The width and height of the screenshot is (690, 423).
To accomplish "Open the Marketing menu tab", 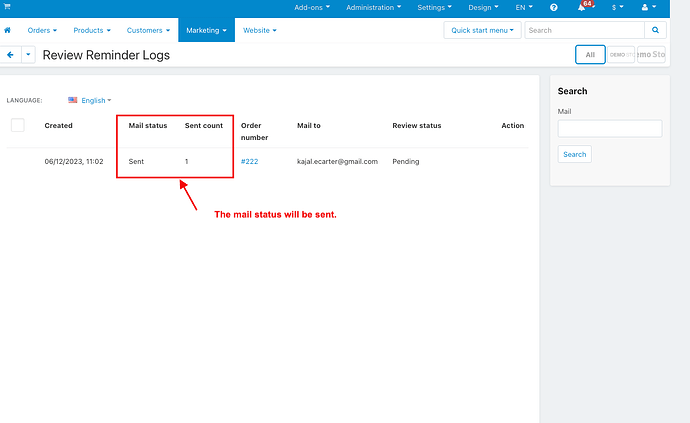I will tap(206, 31).
